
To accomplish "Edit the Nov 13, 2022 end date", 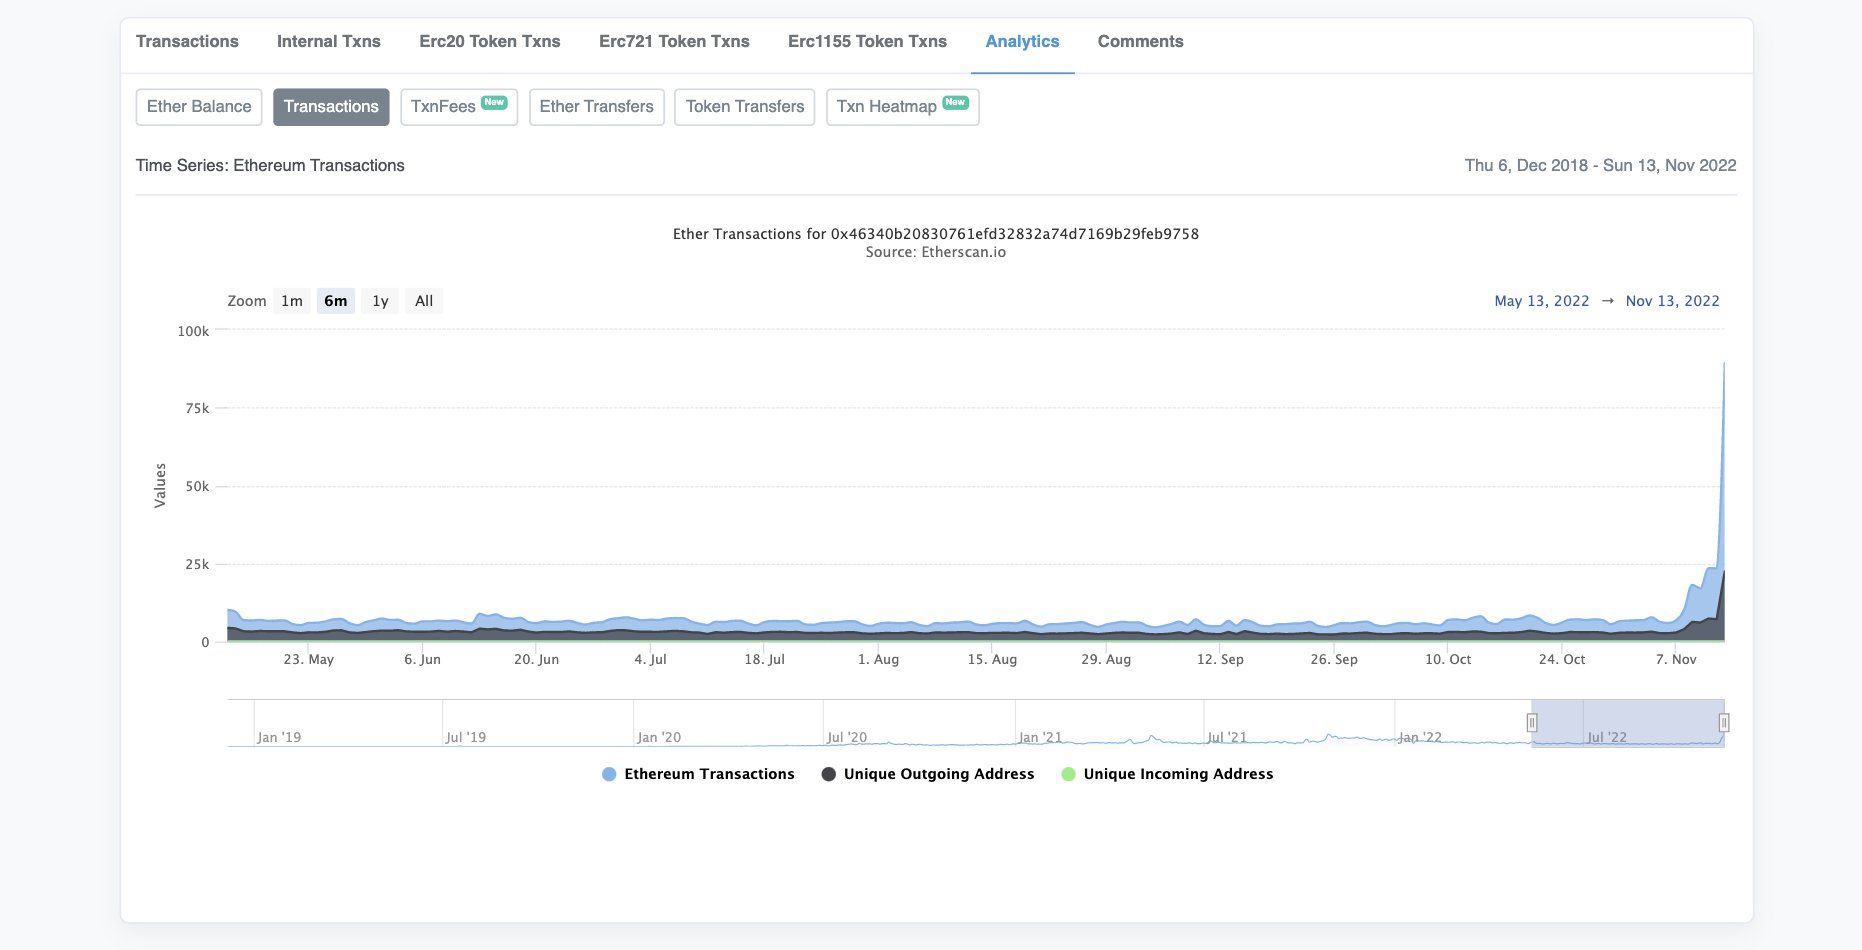I will point(1672,301).
